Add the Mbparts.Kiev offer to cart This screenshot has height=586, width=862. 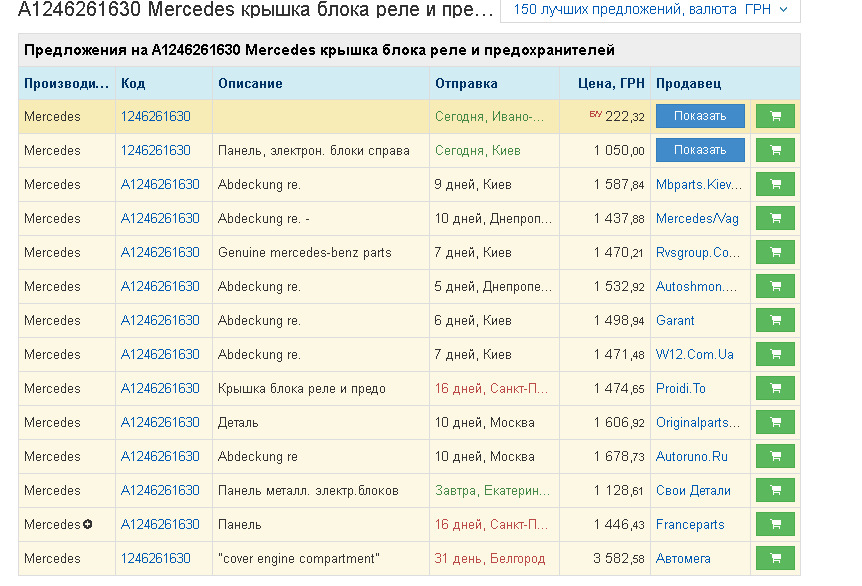point(775,184)
